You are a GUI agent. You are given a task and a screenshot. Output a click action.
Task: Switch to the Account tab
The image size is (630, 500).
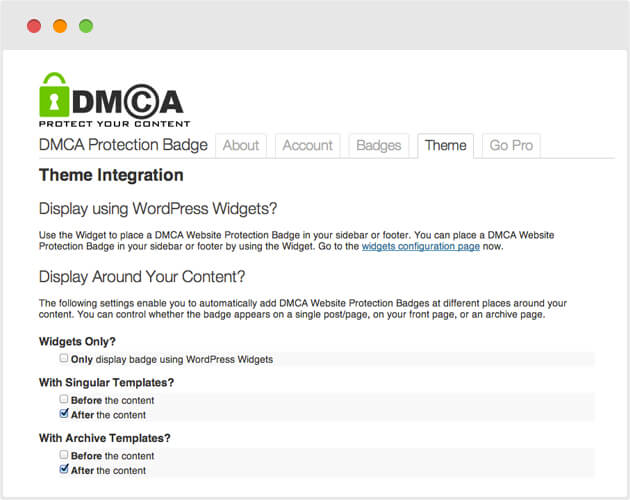point(307,145)
